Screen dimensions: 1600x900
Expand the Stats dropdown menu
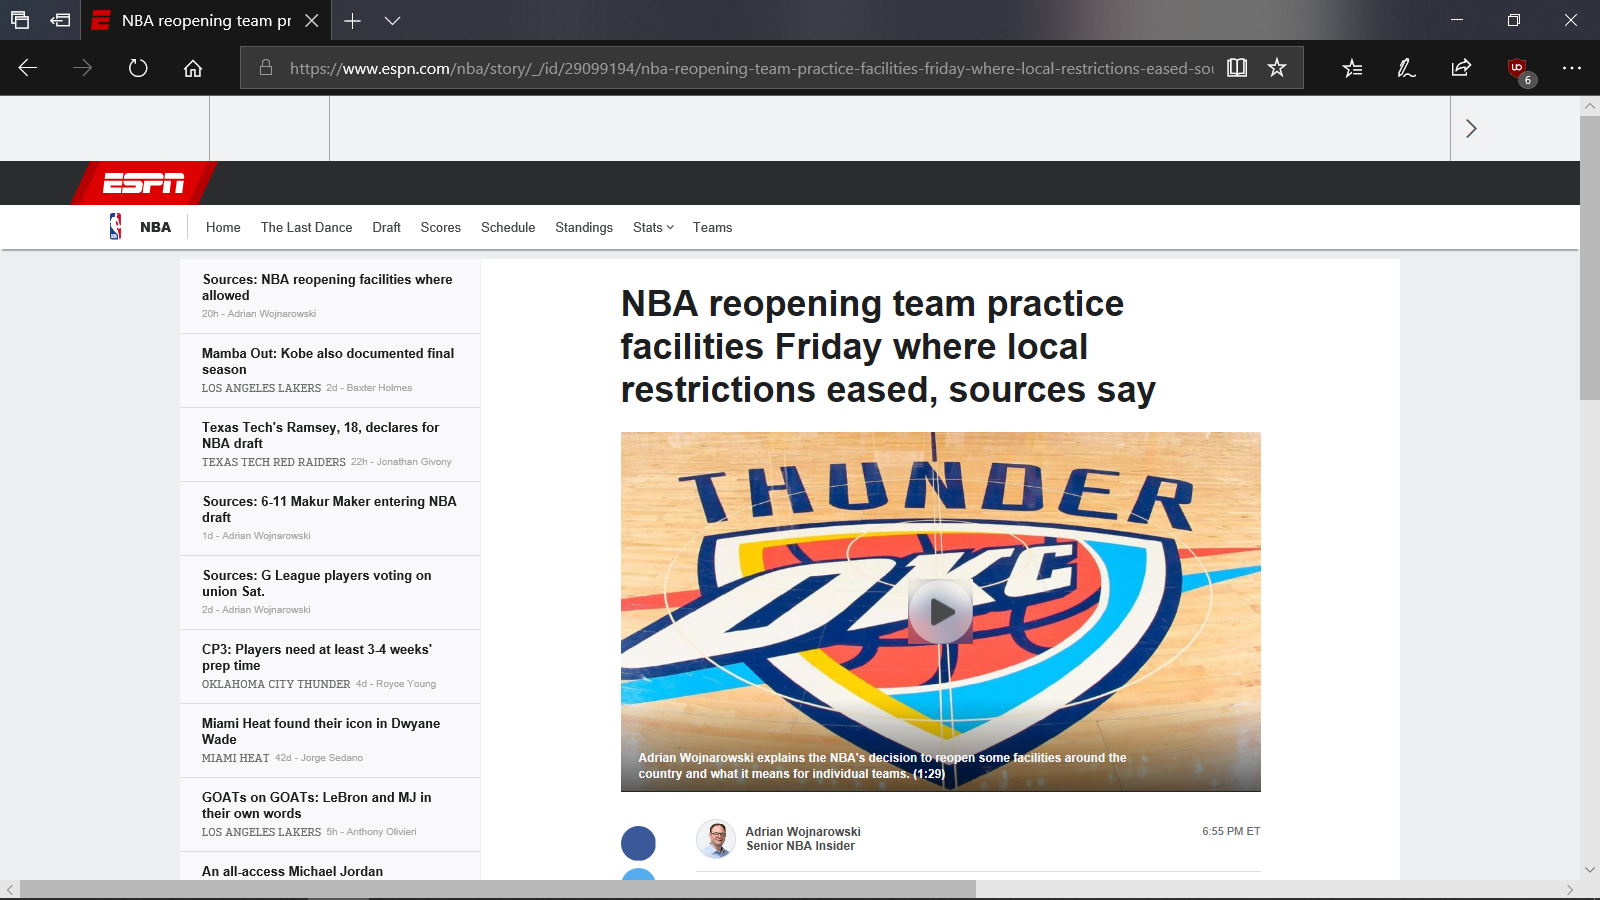pyautogui.click(x=653, y=228)
